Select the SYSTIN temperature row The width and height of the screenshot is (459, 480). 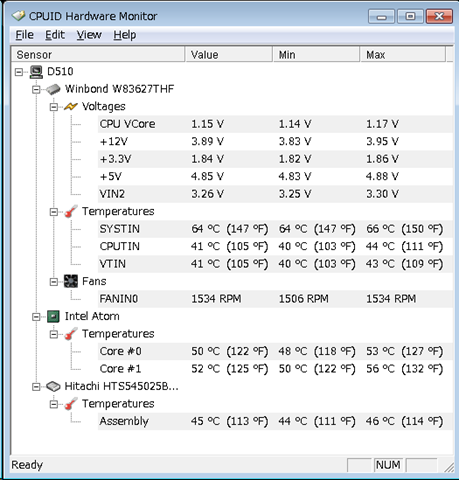(275, 229)
